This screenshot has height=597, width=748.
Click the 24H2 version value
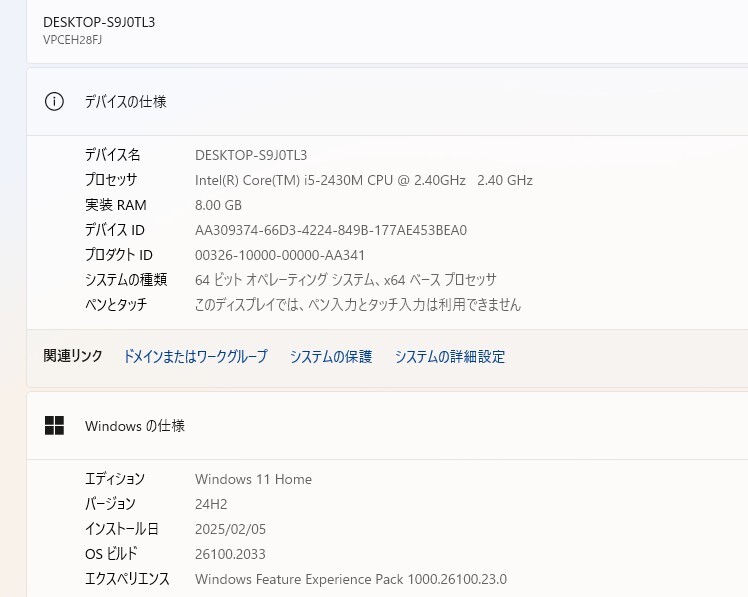click(211, 504)
